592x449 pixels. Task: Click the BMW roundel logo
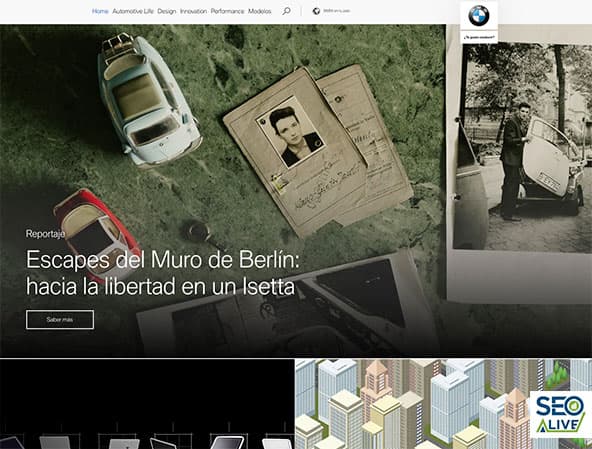click(479, 16)
